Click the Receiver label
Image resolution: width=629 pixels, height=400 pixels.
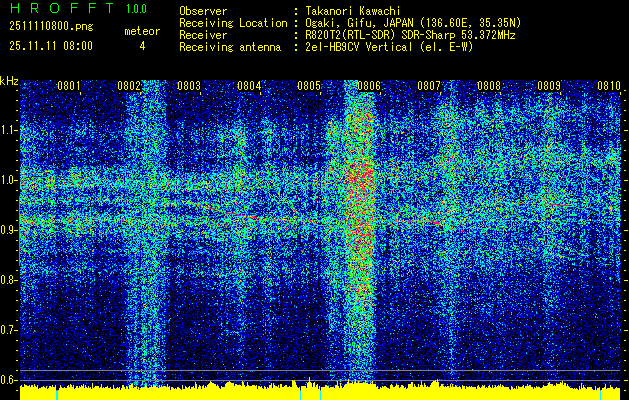pos(203,35)
